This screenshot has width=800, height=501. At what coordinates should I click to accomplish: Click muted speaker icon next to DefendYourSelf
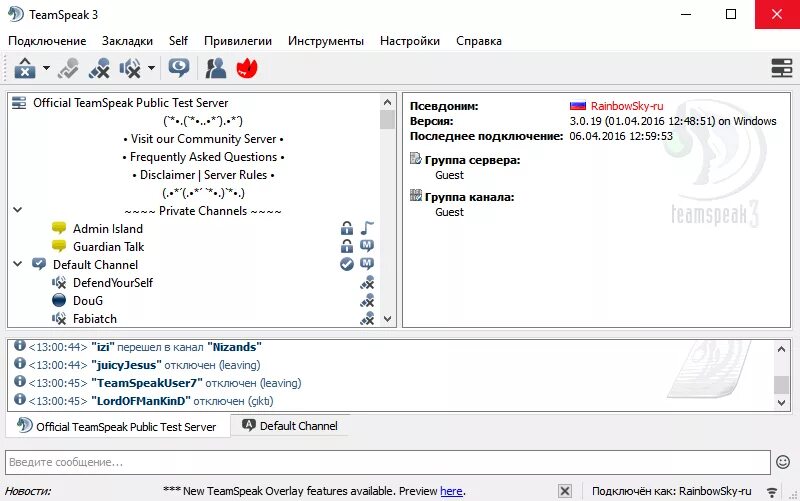[x=59, y=283]
